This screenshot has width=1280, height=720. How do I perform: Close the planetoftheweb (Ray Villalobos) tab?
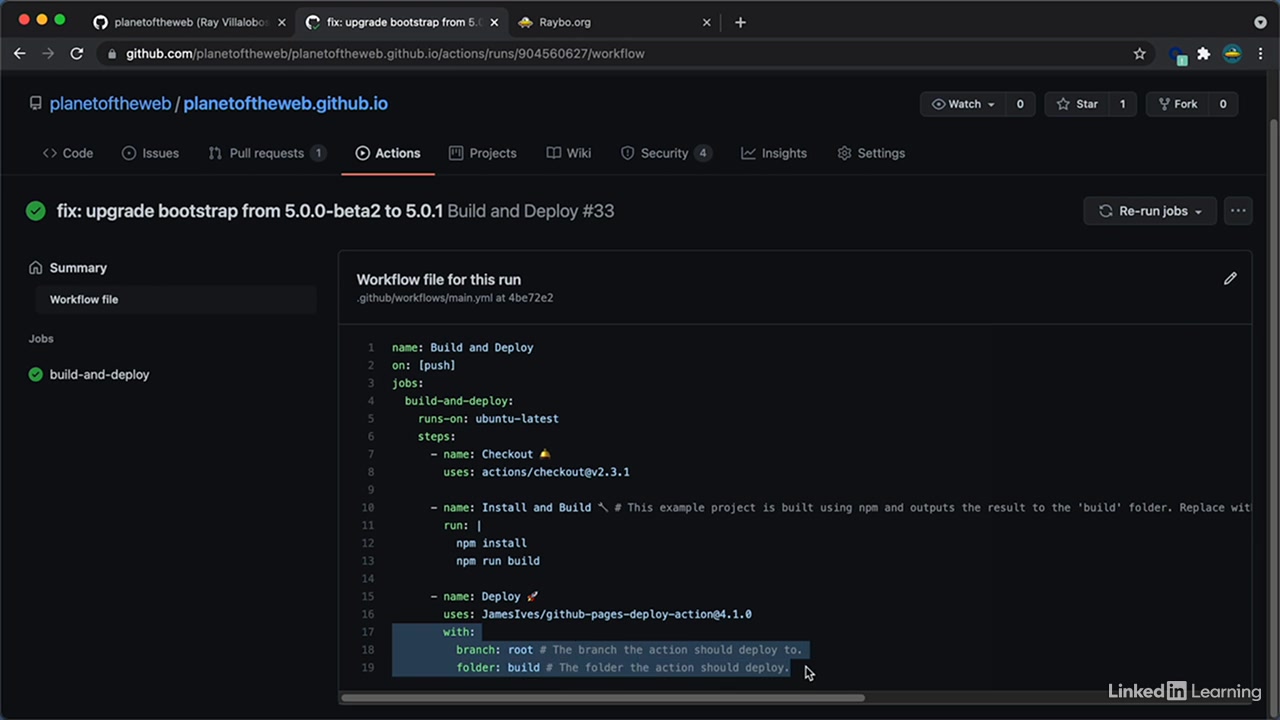click(282, 22)
